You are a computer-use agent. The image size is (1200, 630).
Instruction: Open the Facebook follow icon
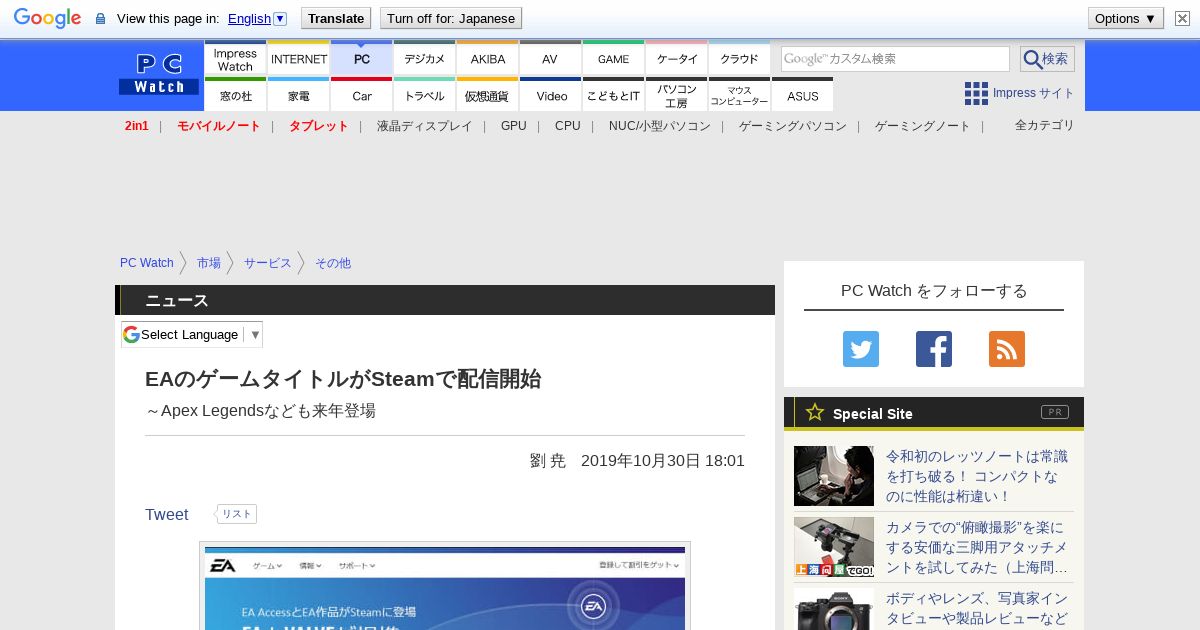pyautogui.click(x=934, y=349)
